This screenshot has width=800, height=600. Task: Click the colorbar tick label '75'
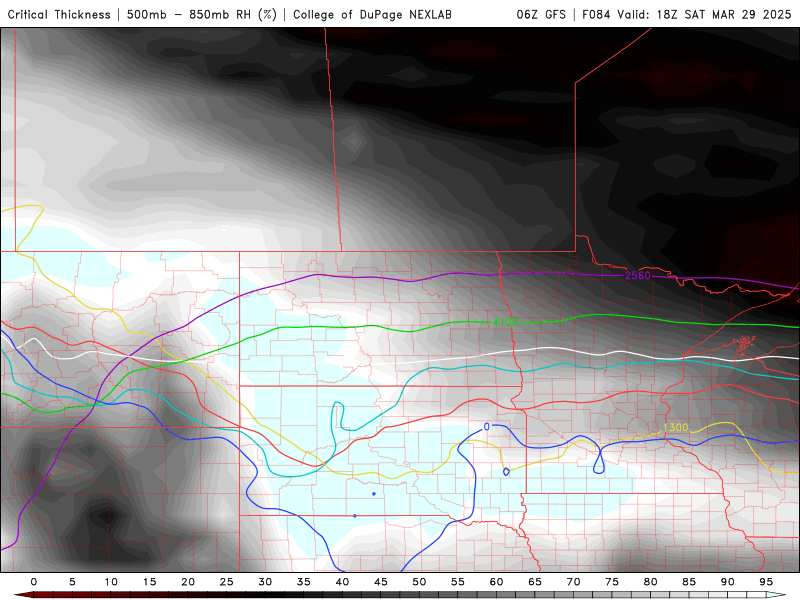612,582
